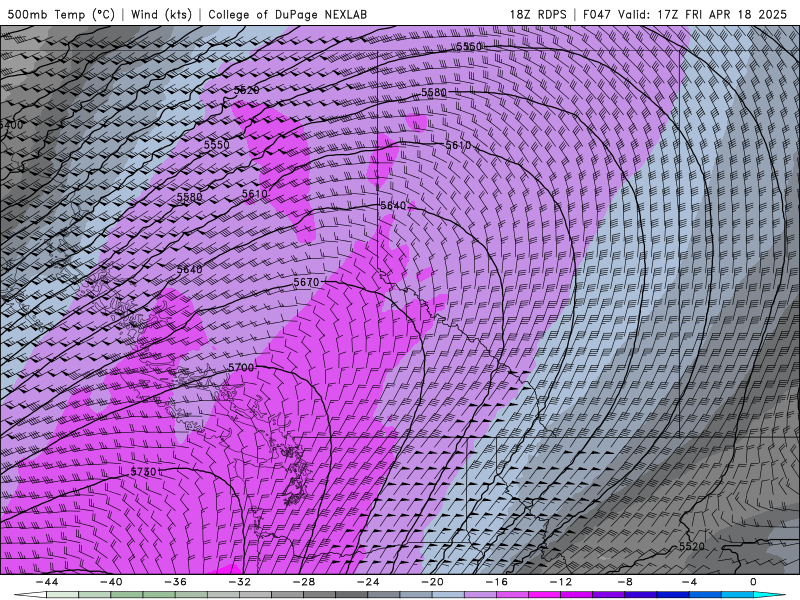The height and width of the screenshot is (600, 800).
Task: Click the 5610 contour label next to the left-side 5580
Action: pyautogui.click(x=255, y=194)
